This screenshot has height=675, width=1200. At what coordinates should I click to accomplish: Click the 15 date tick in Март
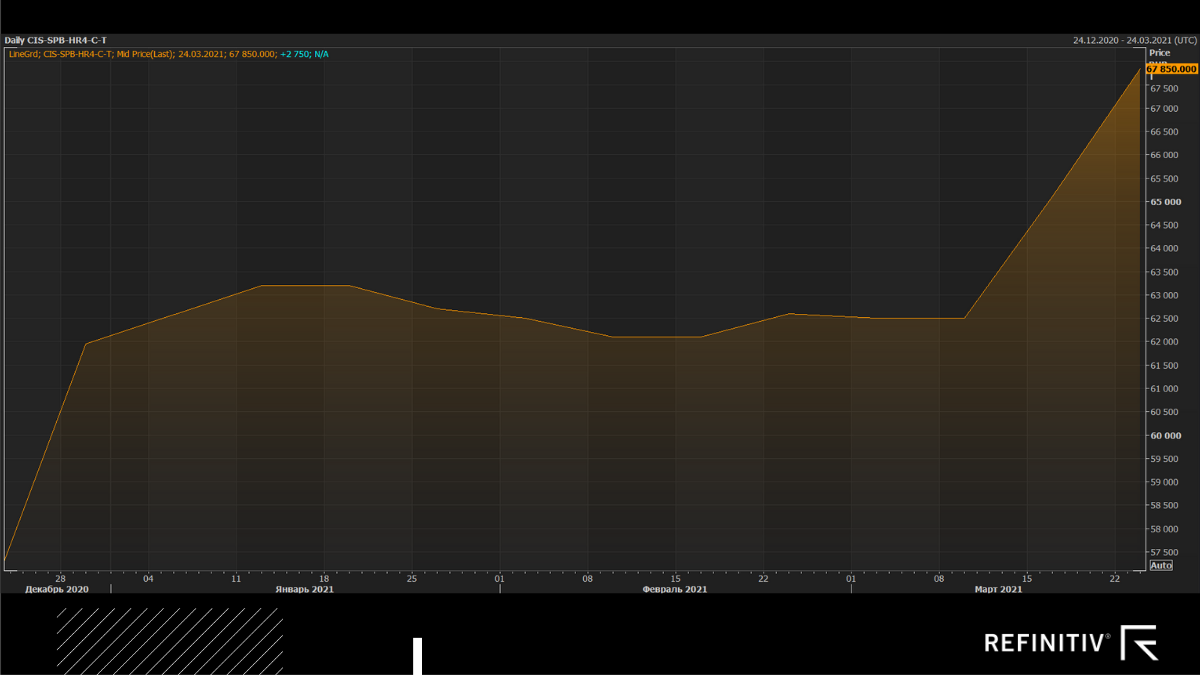pyautogui.click(x=1027, y=578)
